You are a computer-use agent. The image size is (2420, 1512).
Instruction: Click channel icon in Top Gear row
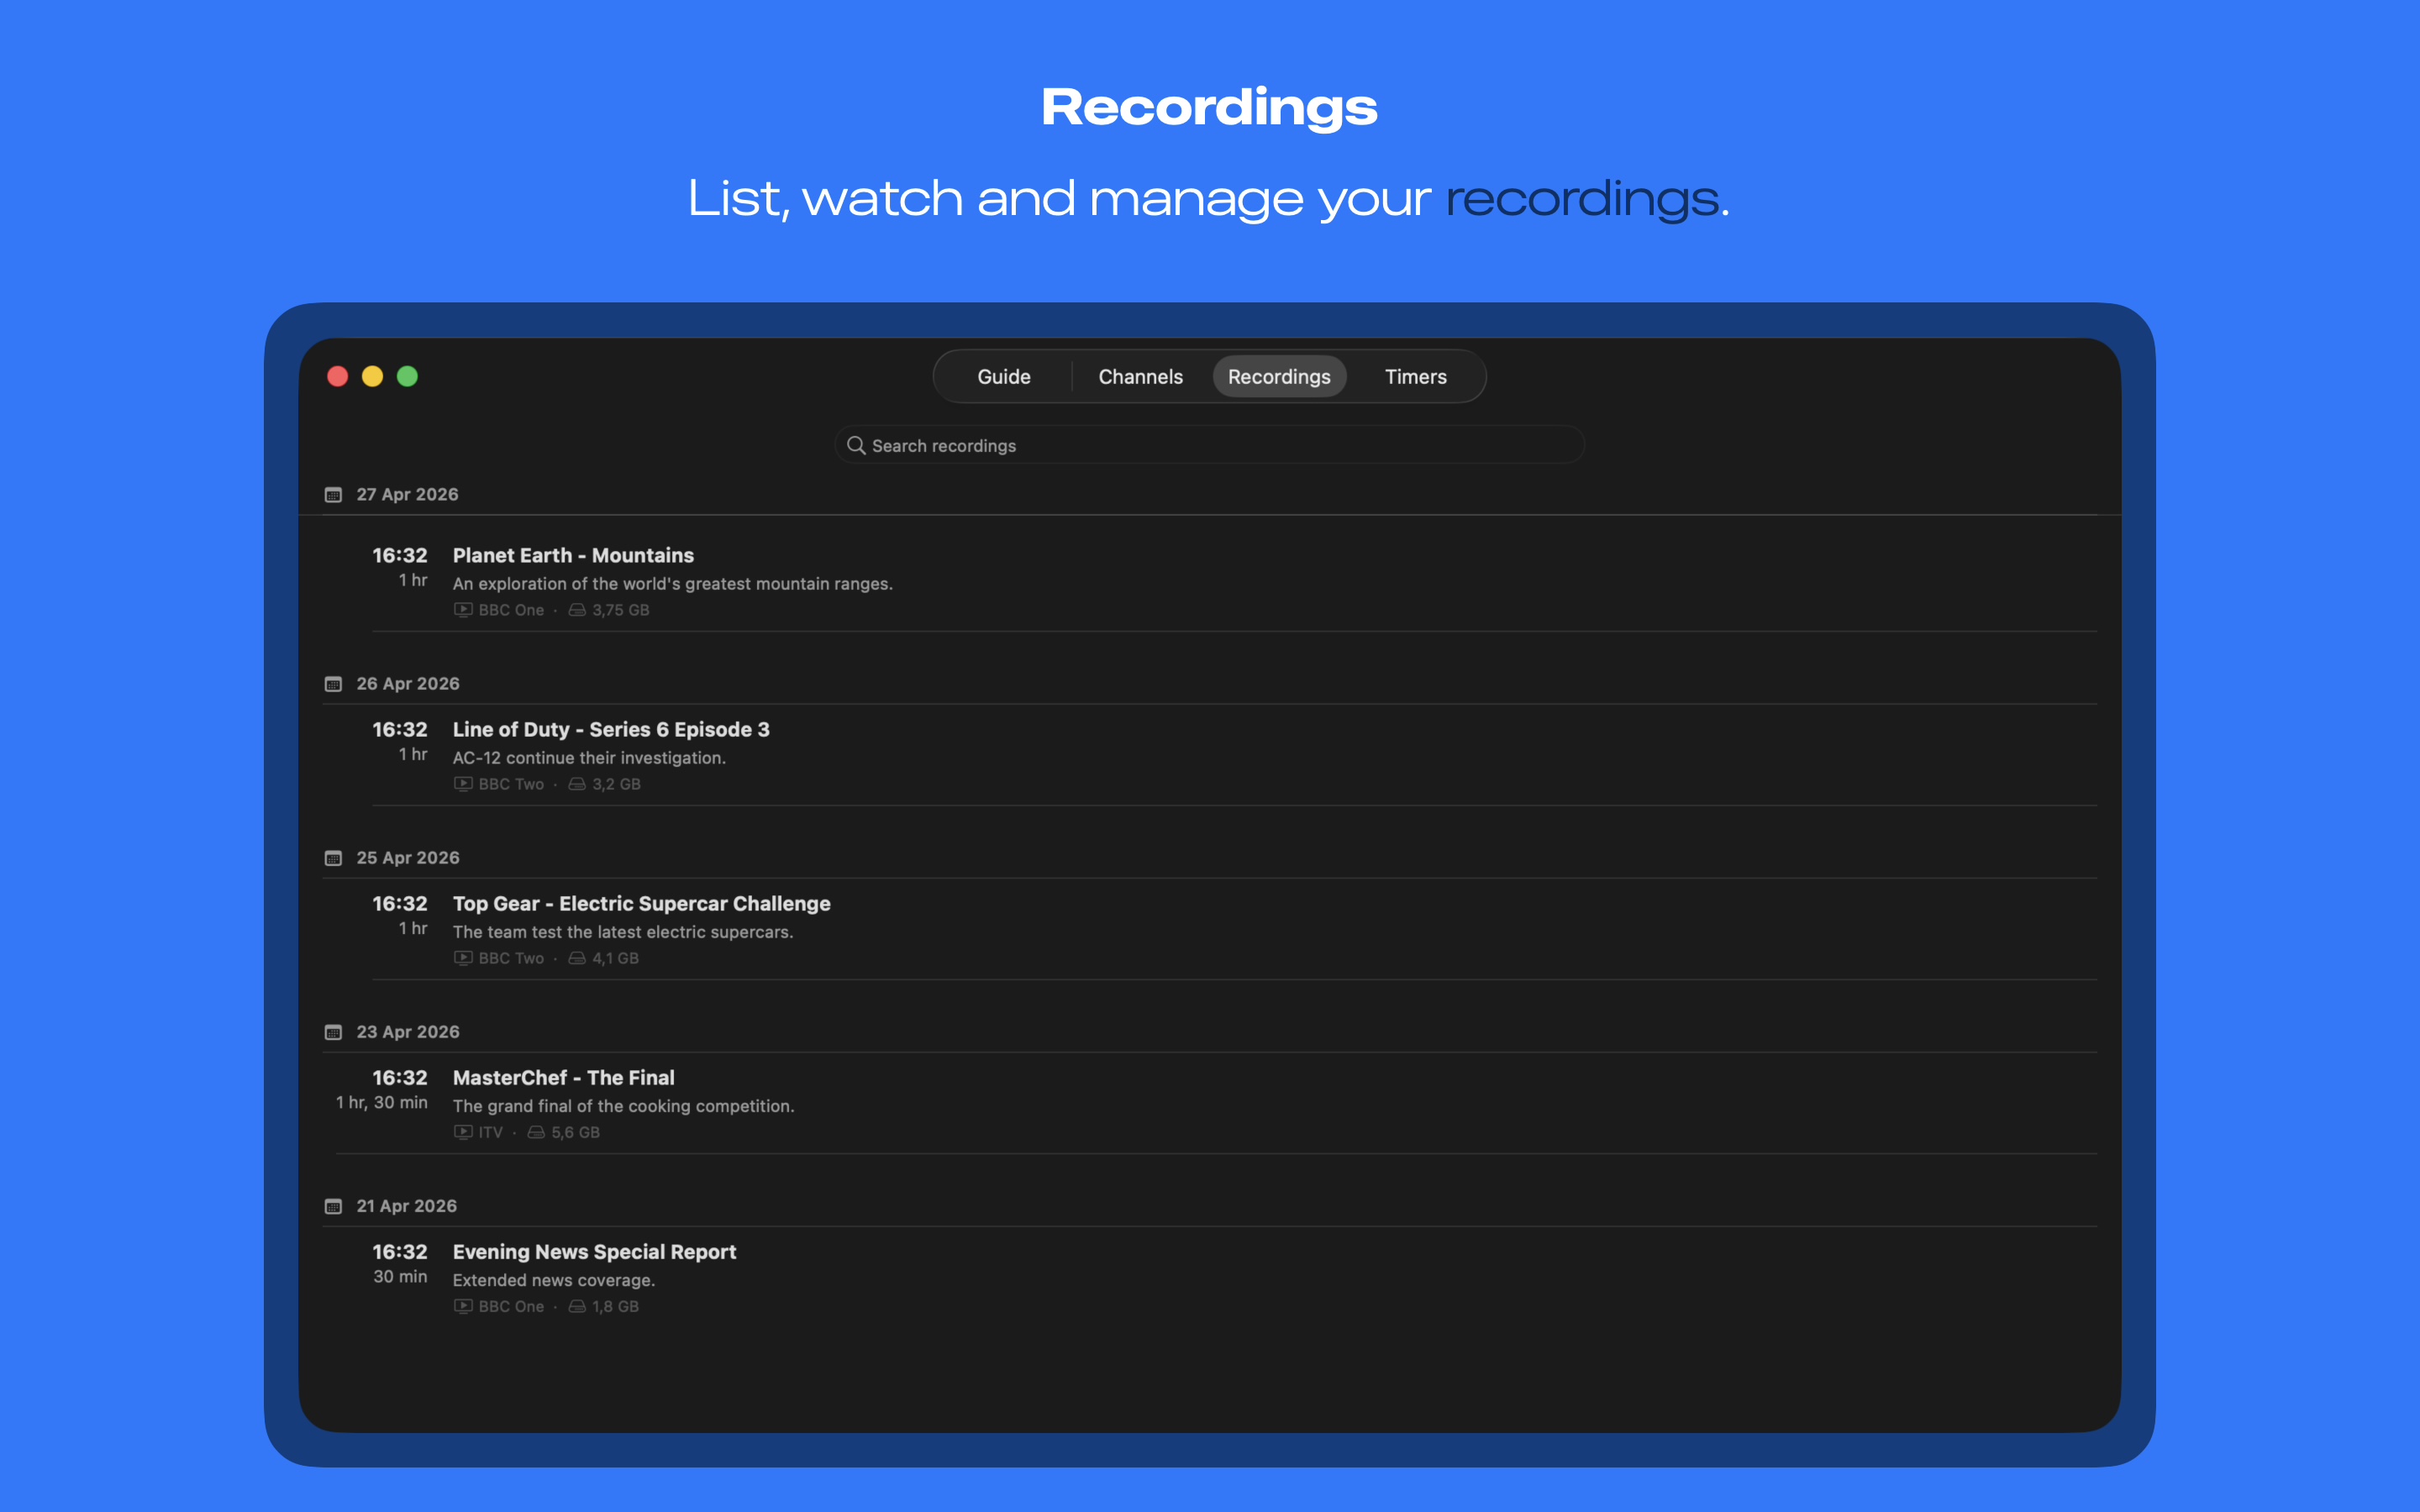click(x=463, y=958)
